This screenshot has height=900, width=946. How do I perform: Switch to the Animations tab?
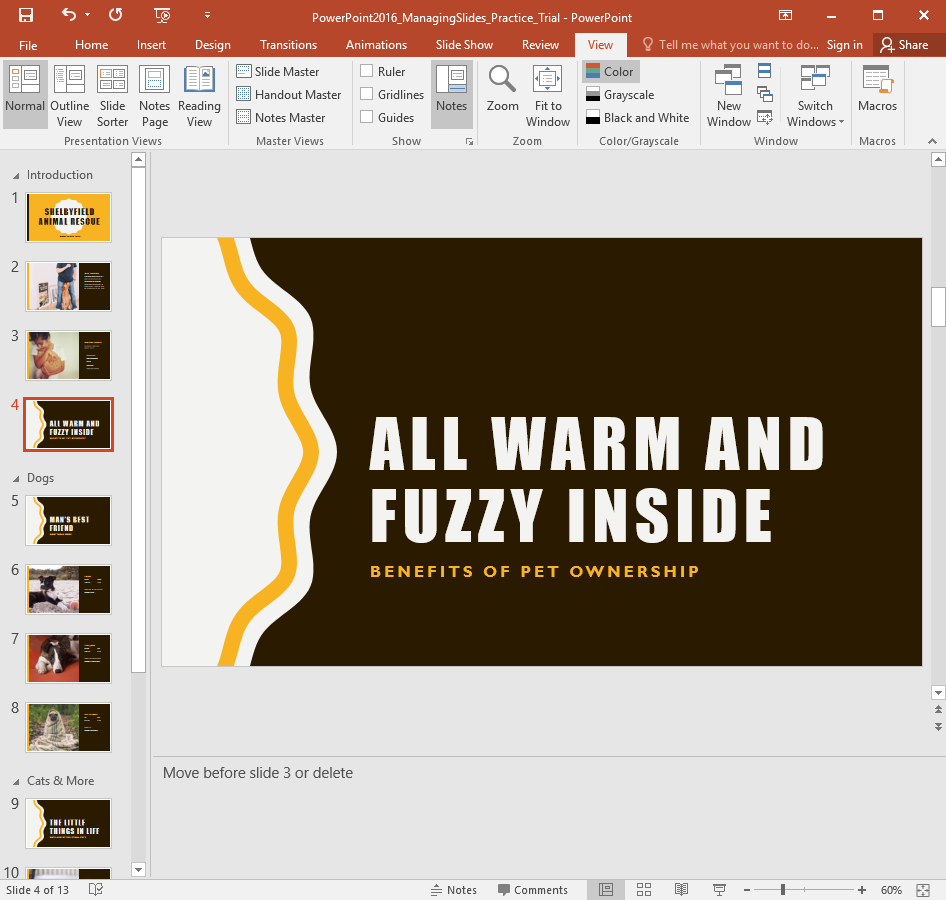tap(376, 44)
